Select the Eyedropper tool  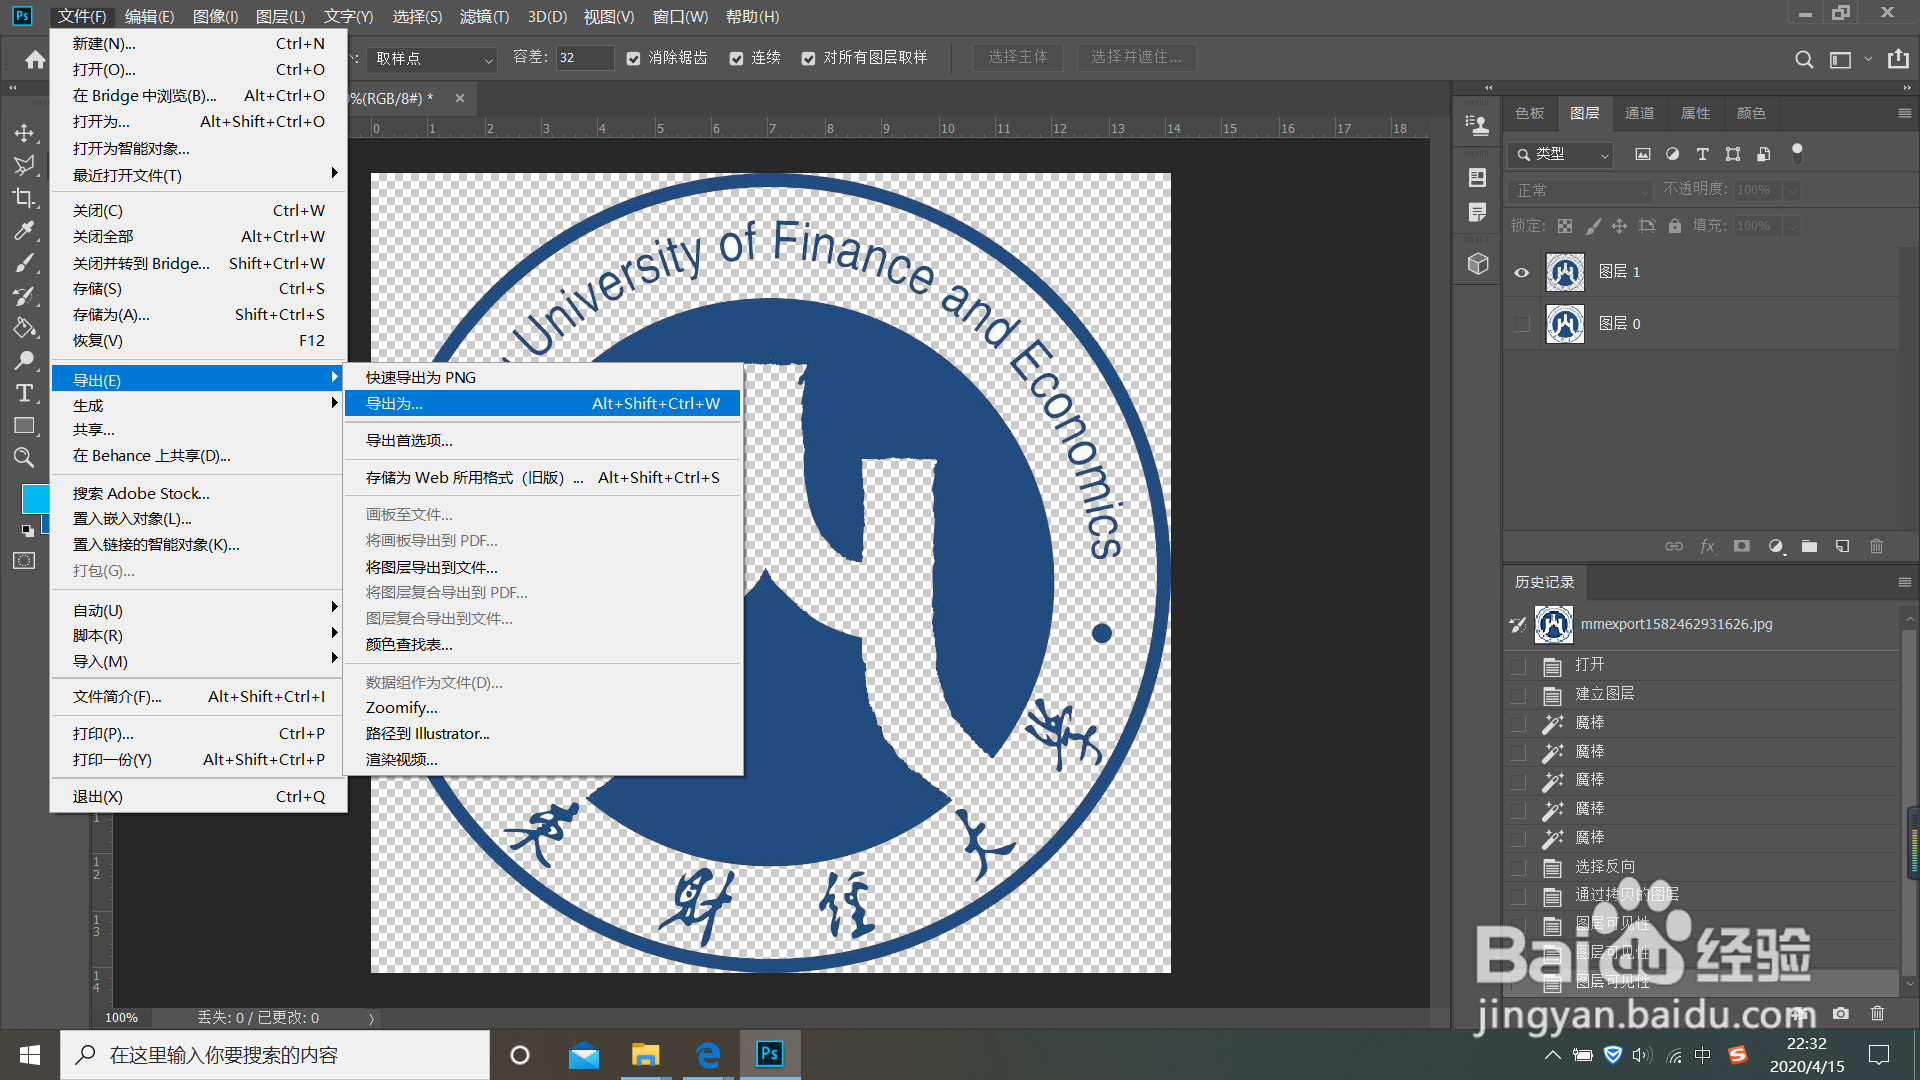click(24, 231)
